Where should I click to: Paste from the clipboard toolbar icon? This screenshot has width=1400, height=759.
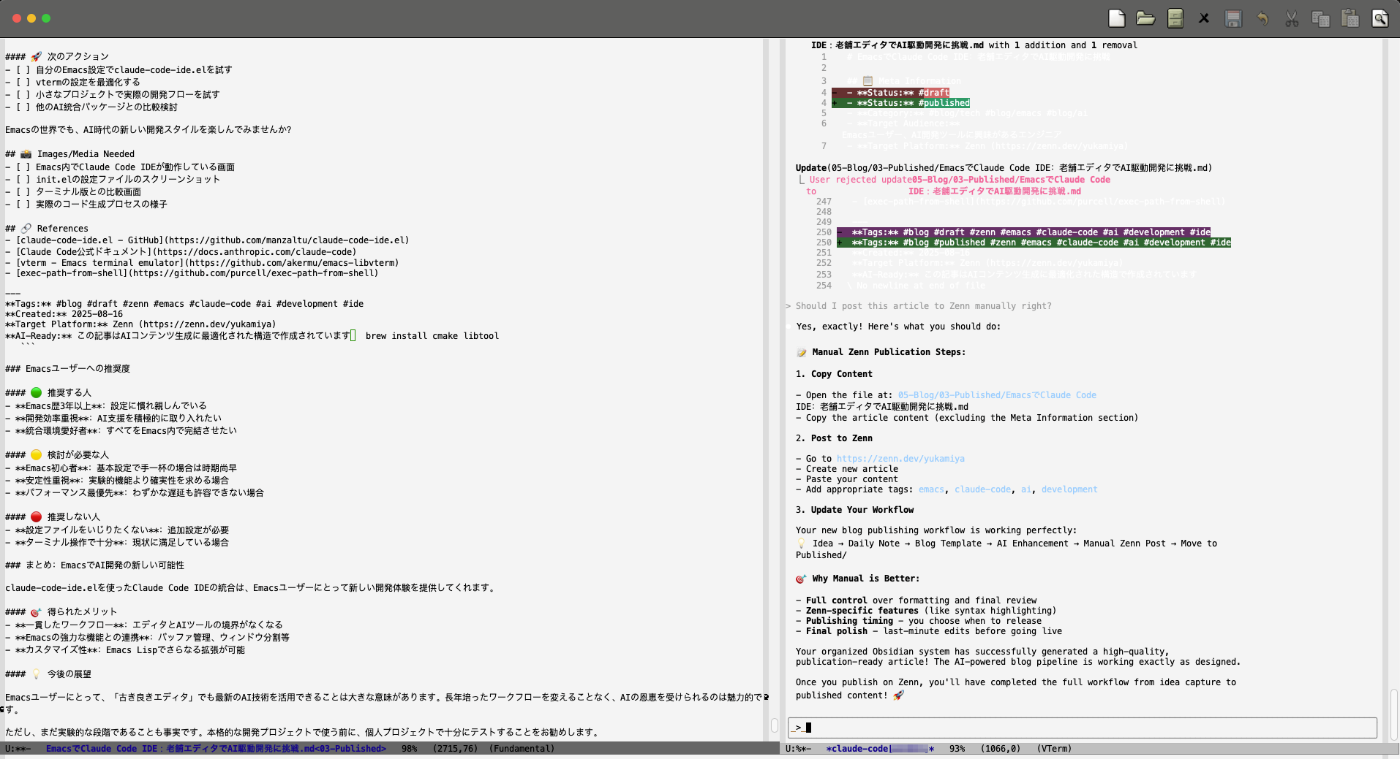pos(1350,18)
